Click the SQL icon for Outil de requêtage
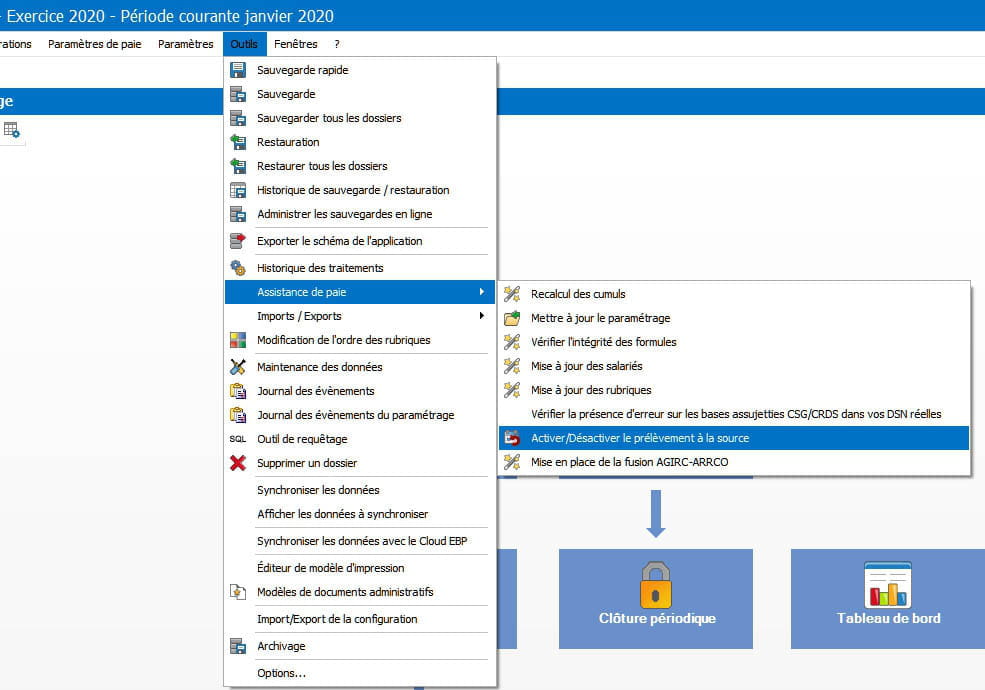This screenshot has height=690, width=985. (238, 439)
